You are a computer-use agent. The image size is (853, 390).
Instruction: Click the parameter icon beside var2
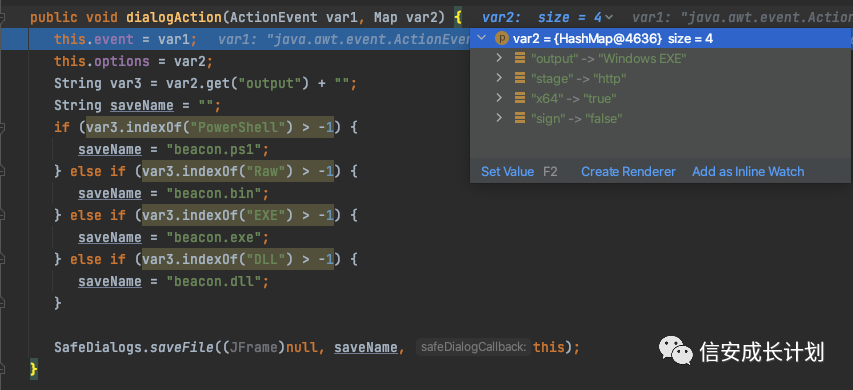pyautogui.click(x=502, y=39)
